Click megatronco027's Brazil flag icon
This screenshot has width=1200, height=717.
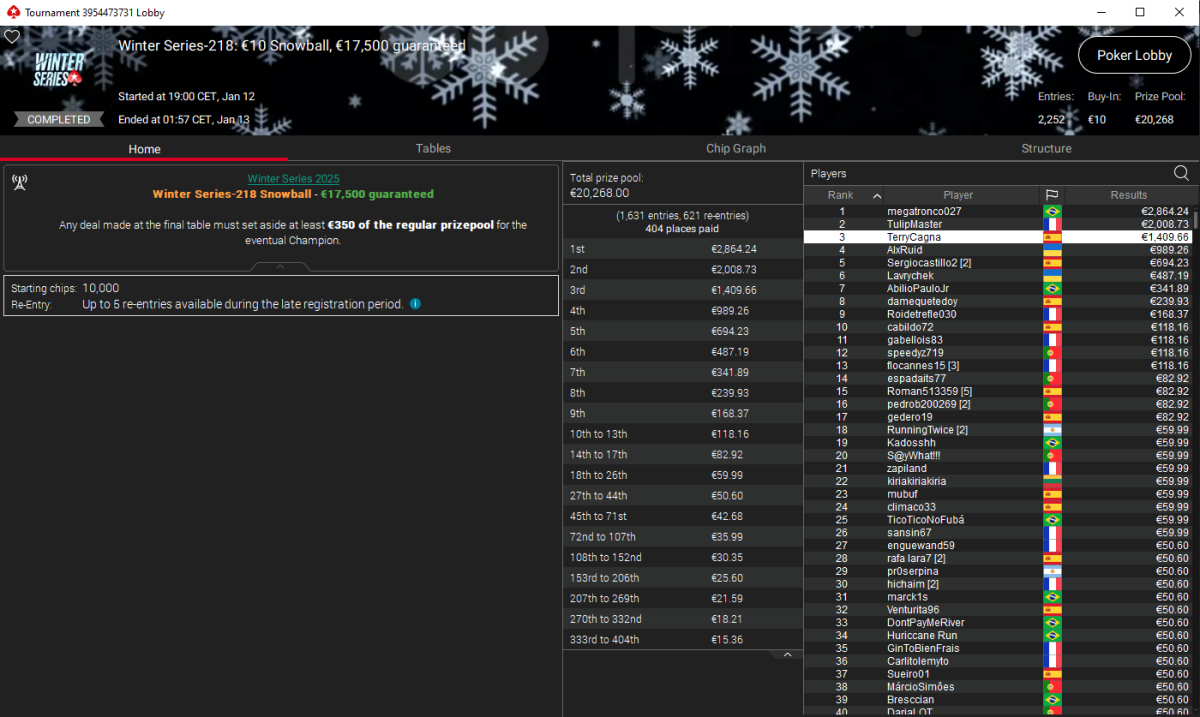click(x=1052, y=212)
